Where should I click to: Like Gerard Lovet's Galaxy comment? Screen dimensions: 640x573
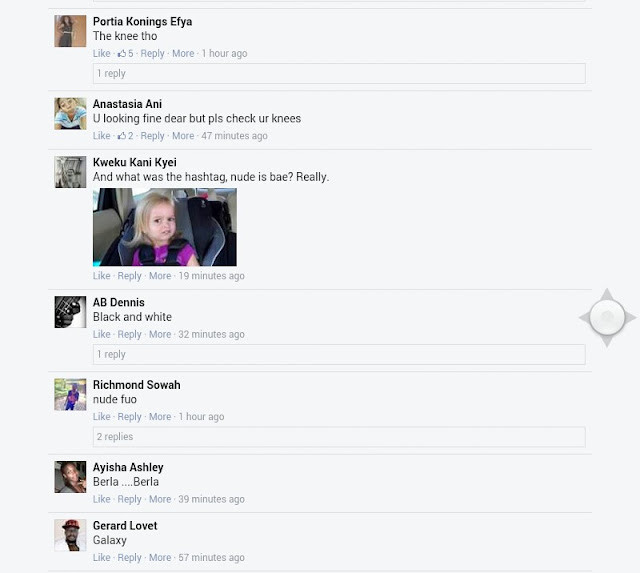click(x=101, y=557)
